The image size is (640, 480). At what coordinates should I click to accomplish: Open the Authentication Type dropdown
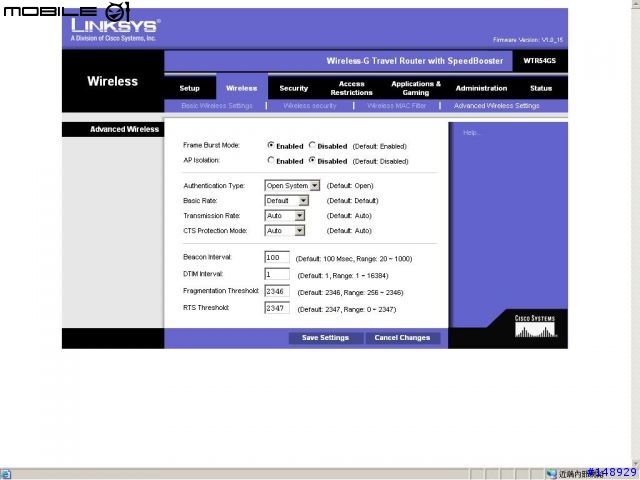point(292,186)
